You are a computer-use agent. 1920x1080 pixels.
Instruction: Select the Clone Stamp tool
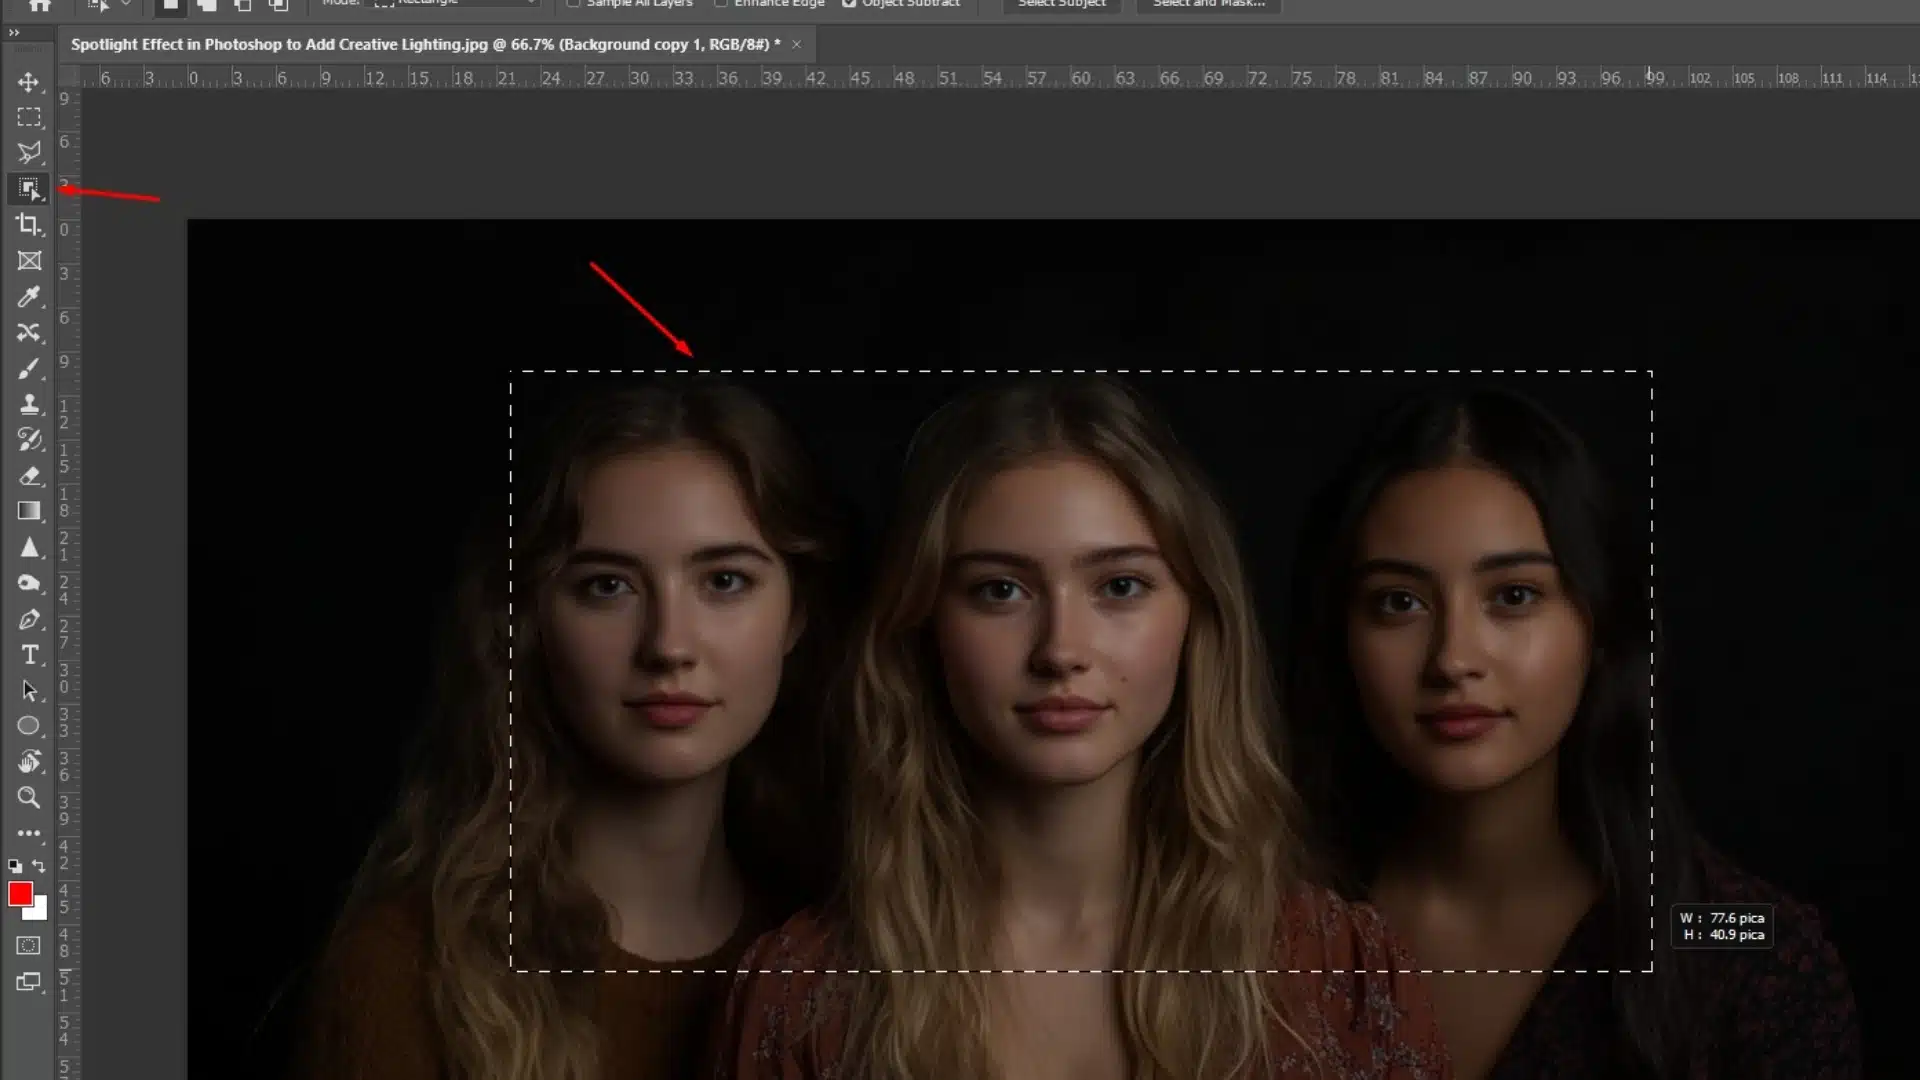29,404
